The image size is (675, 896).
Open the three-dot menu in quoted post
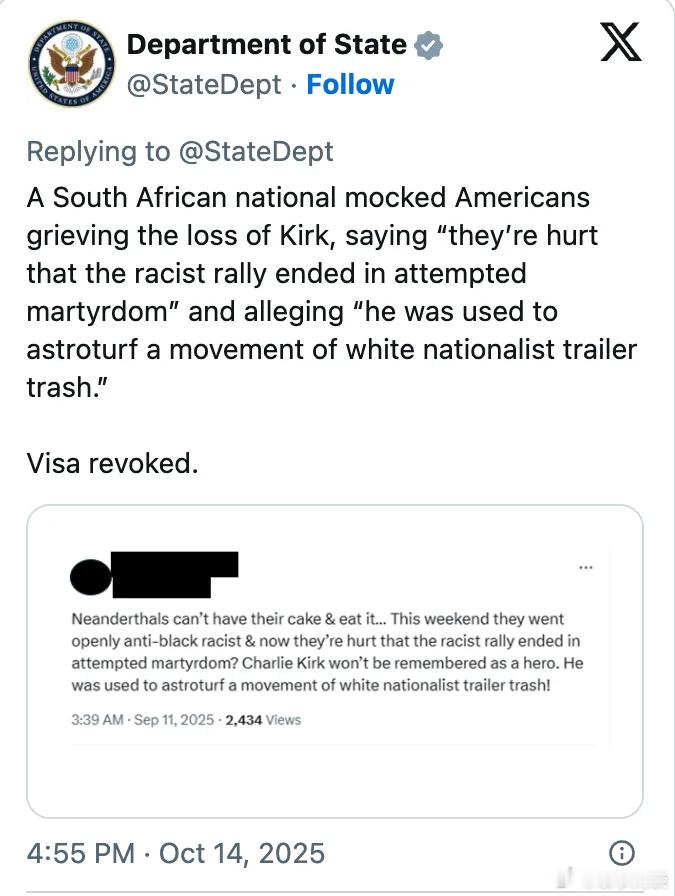coord(585,568)
